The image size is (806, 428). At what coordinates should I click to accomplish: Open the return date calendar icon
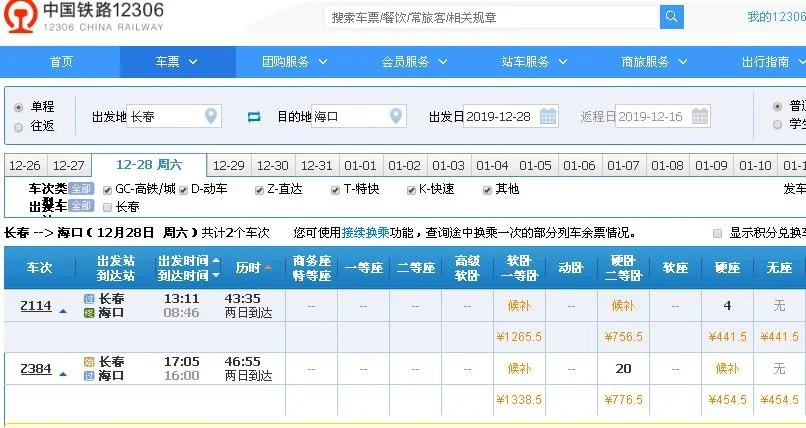point(700,116)
